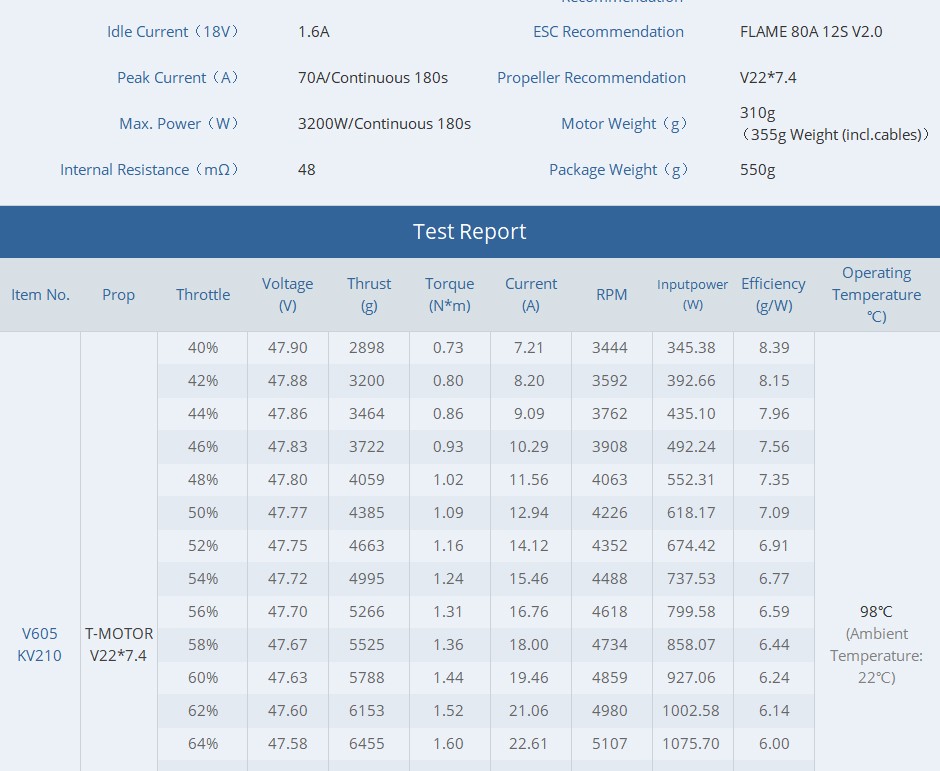Select the Throttle column header
The image size is (940, 771).
pos(203,295)
